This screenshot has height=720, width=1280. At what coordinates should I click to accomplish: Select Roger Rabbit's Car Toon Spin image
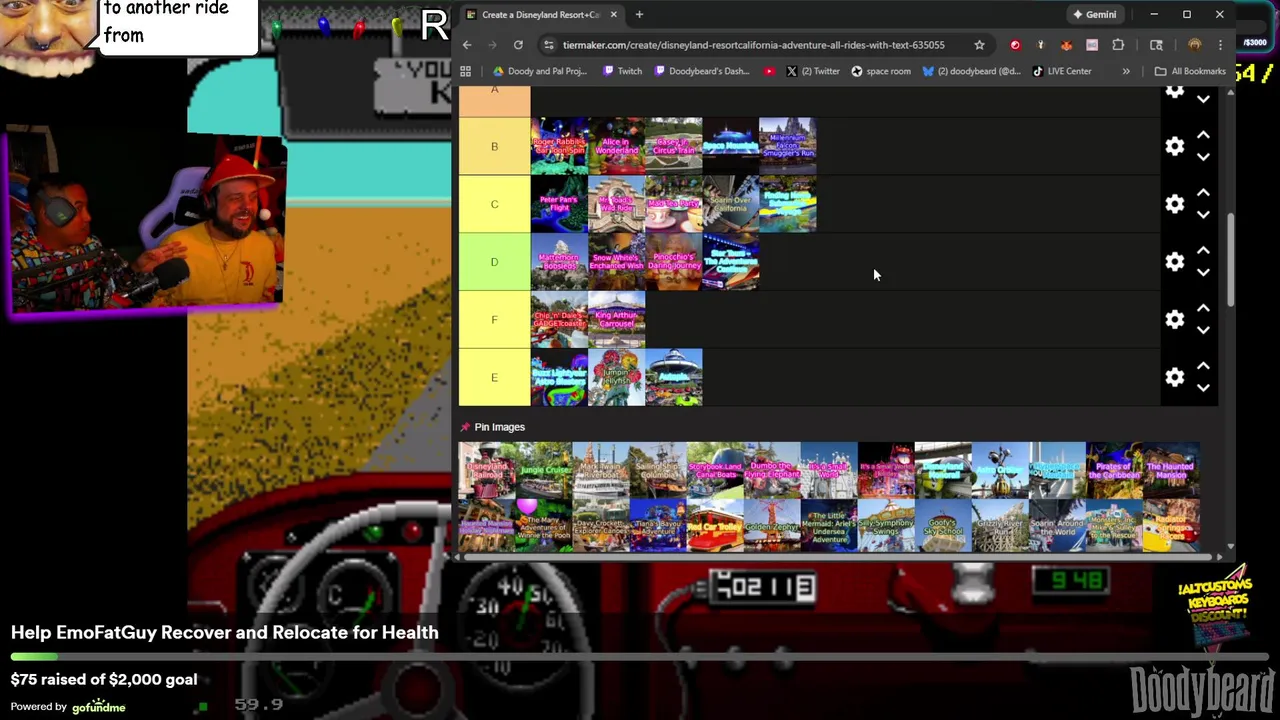pos(559,146)
